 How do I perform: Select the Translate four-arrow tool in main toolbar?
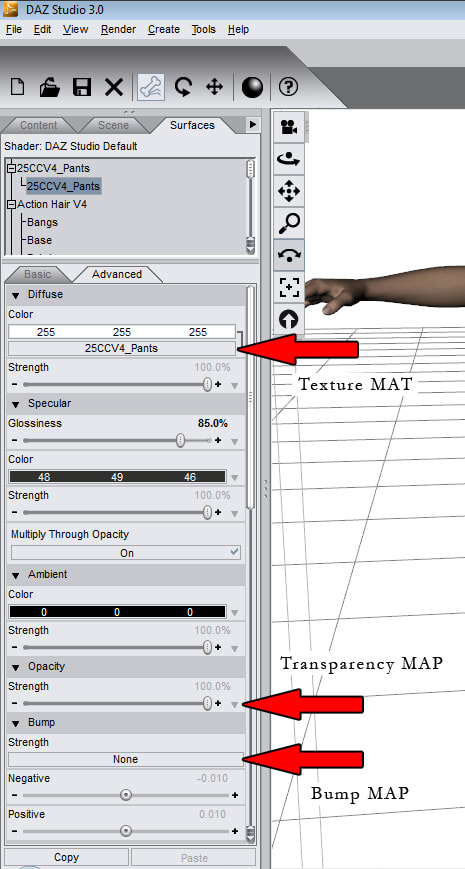tap(214, 87)
